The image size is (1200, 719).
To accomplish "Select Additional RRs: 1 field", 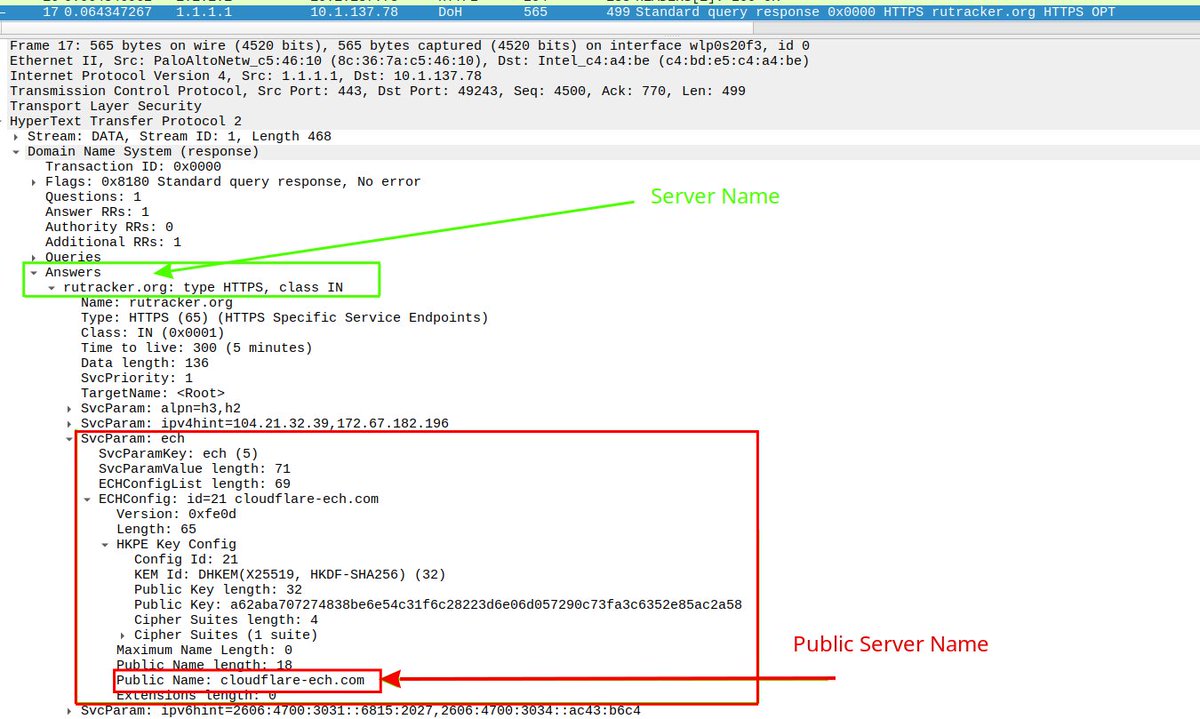I will tap(113, 242).
